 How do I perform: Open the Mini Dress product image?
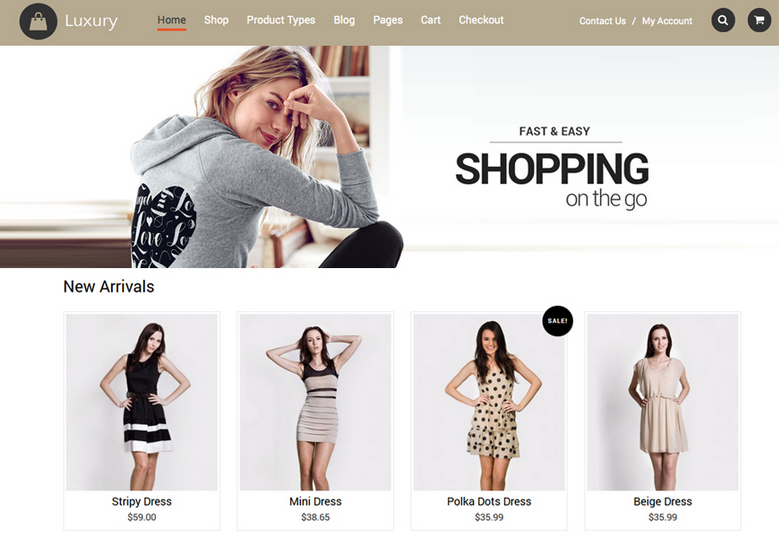315,402
